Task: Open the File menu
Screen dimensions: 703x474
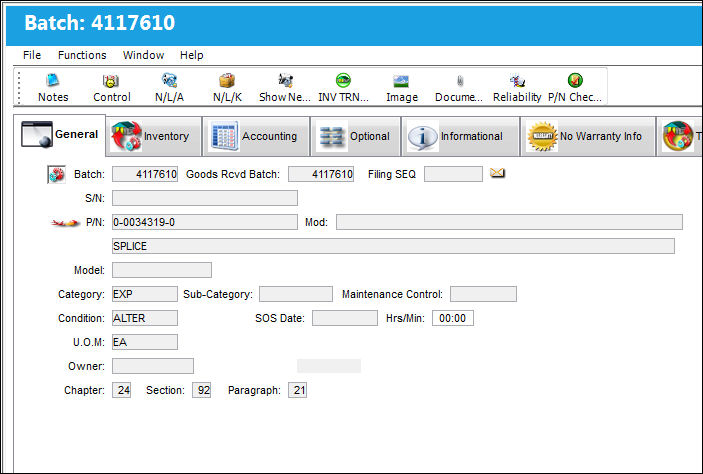Action: pos(32,55)
